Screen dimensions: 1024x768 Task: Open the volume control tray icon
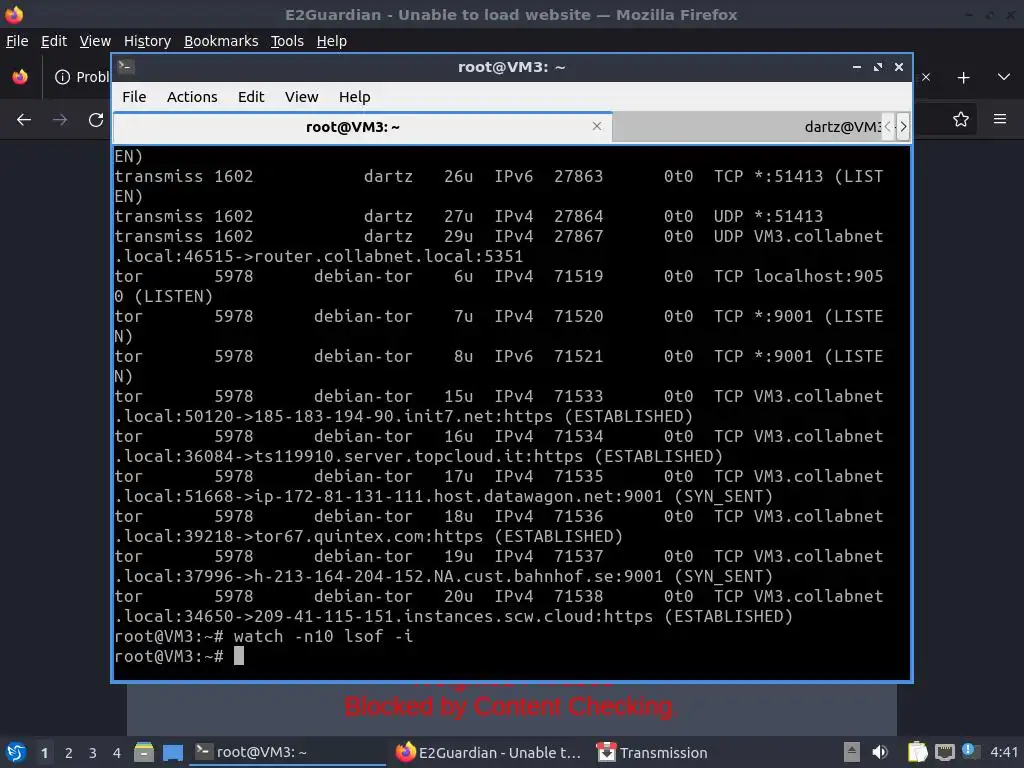[880, 752]
